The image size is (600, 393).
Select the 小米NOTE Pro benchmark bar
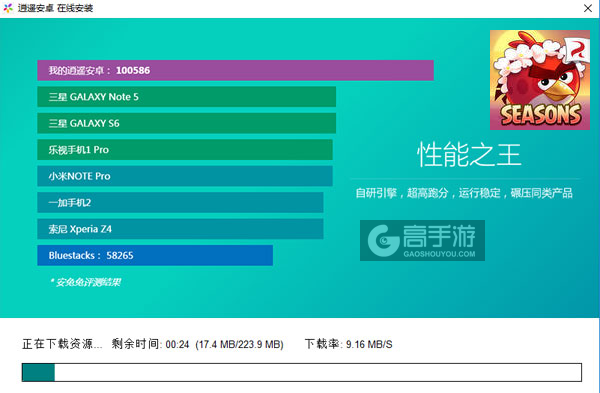point(185,176)
